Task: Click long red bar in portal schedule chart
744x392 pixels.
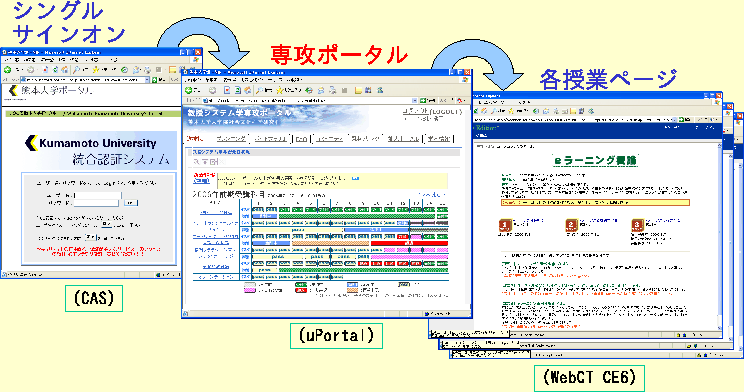Action: pyautogui.click(x=409, y=243)
